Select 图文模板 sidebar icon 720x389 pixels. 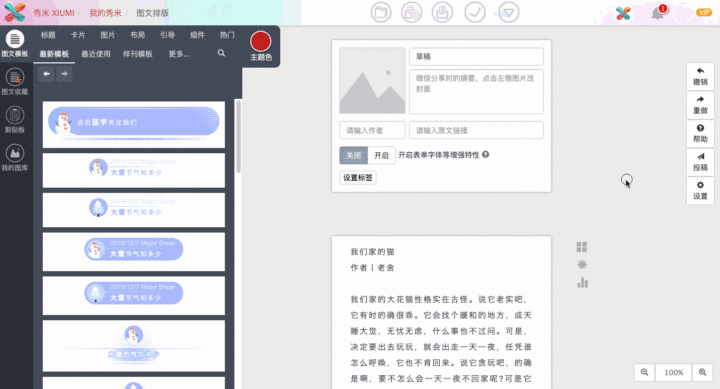click(x=15, y=44)
